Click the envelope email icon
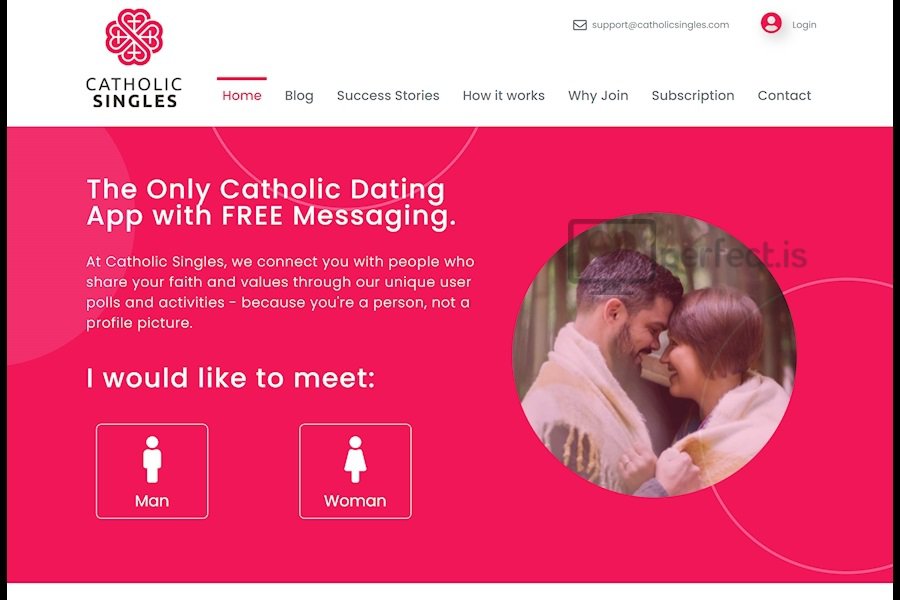Screen dimensions: 900x600 (580, 25)
